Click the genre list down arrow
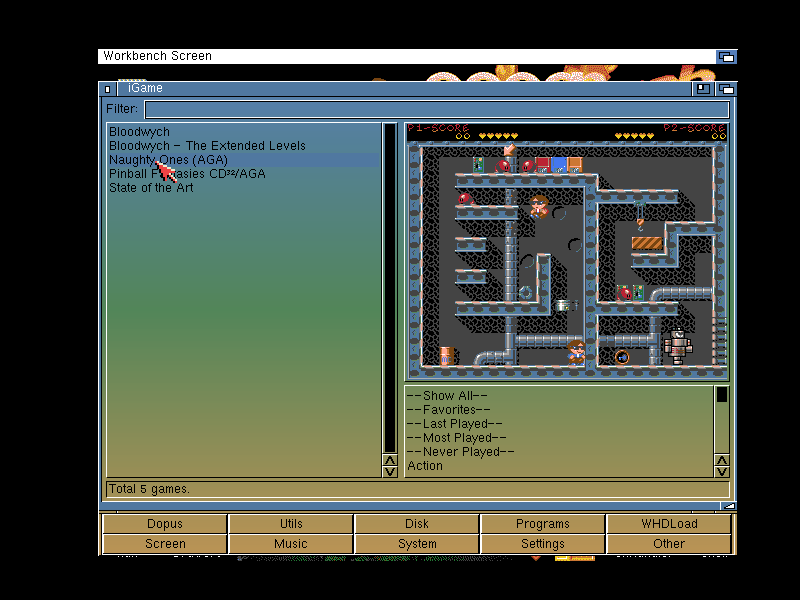 point(720,469)
